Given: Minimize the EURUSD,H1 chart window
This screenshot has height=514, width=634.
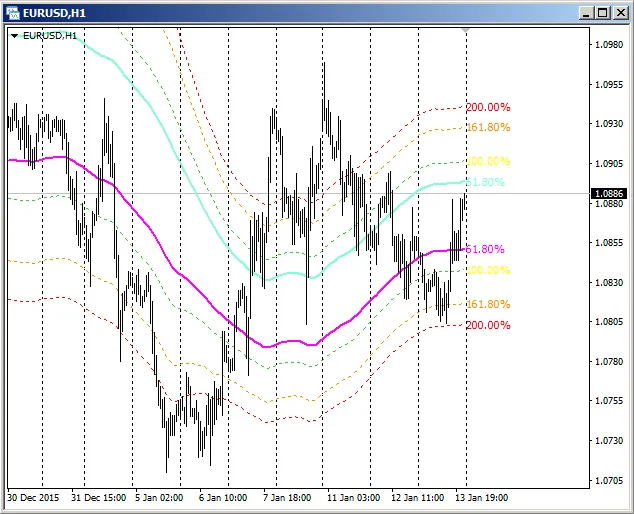Looking at the screenshot, I should pos(584,12).
